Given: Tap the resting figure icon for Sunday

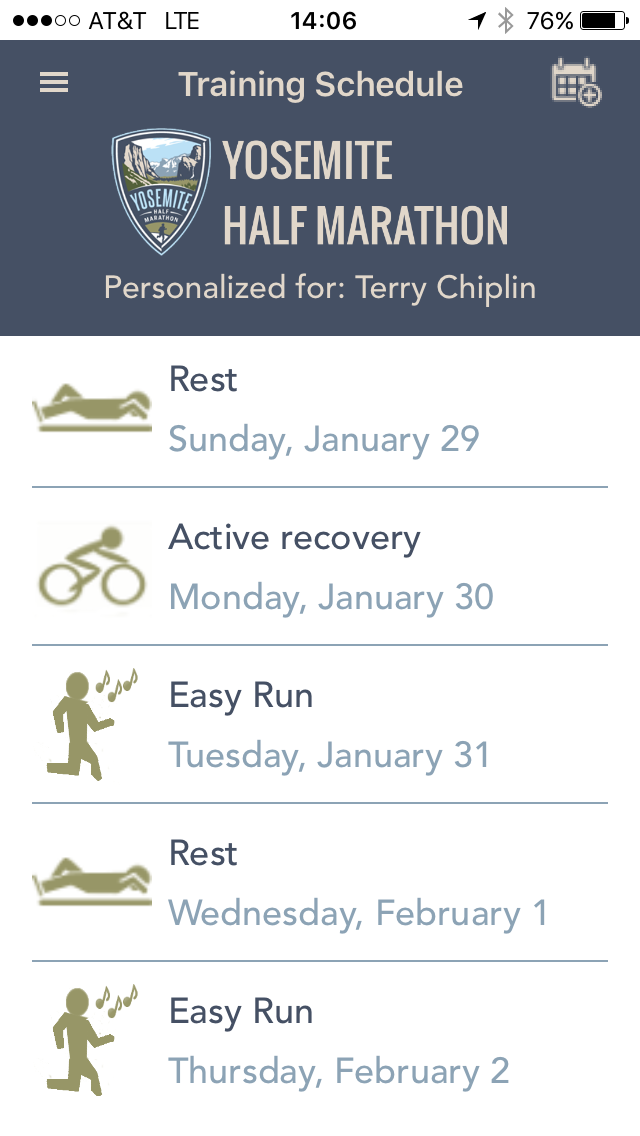Looking at the screenshot, I should 92,408.
